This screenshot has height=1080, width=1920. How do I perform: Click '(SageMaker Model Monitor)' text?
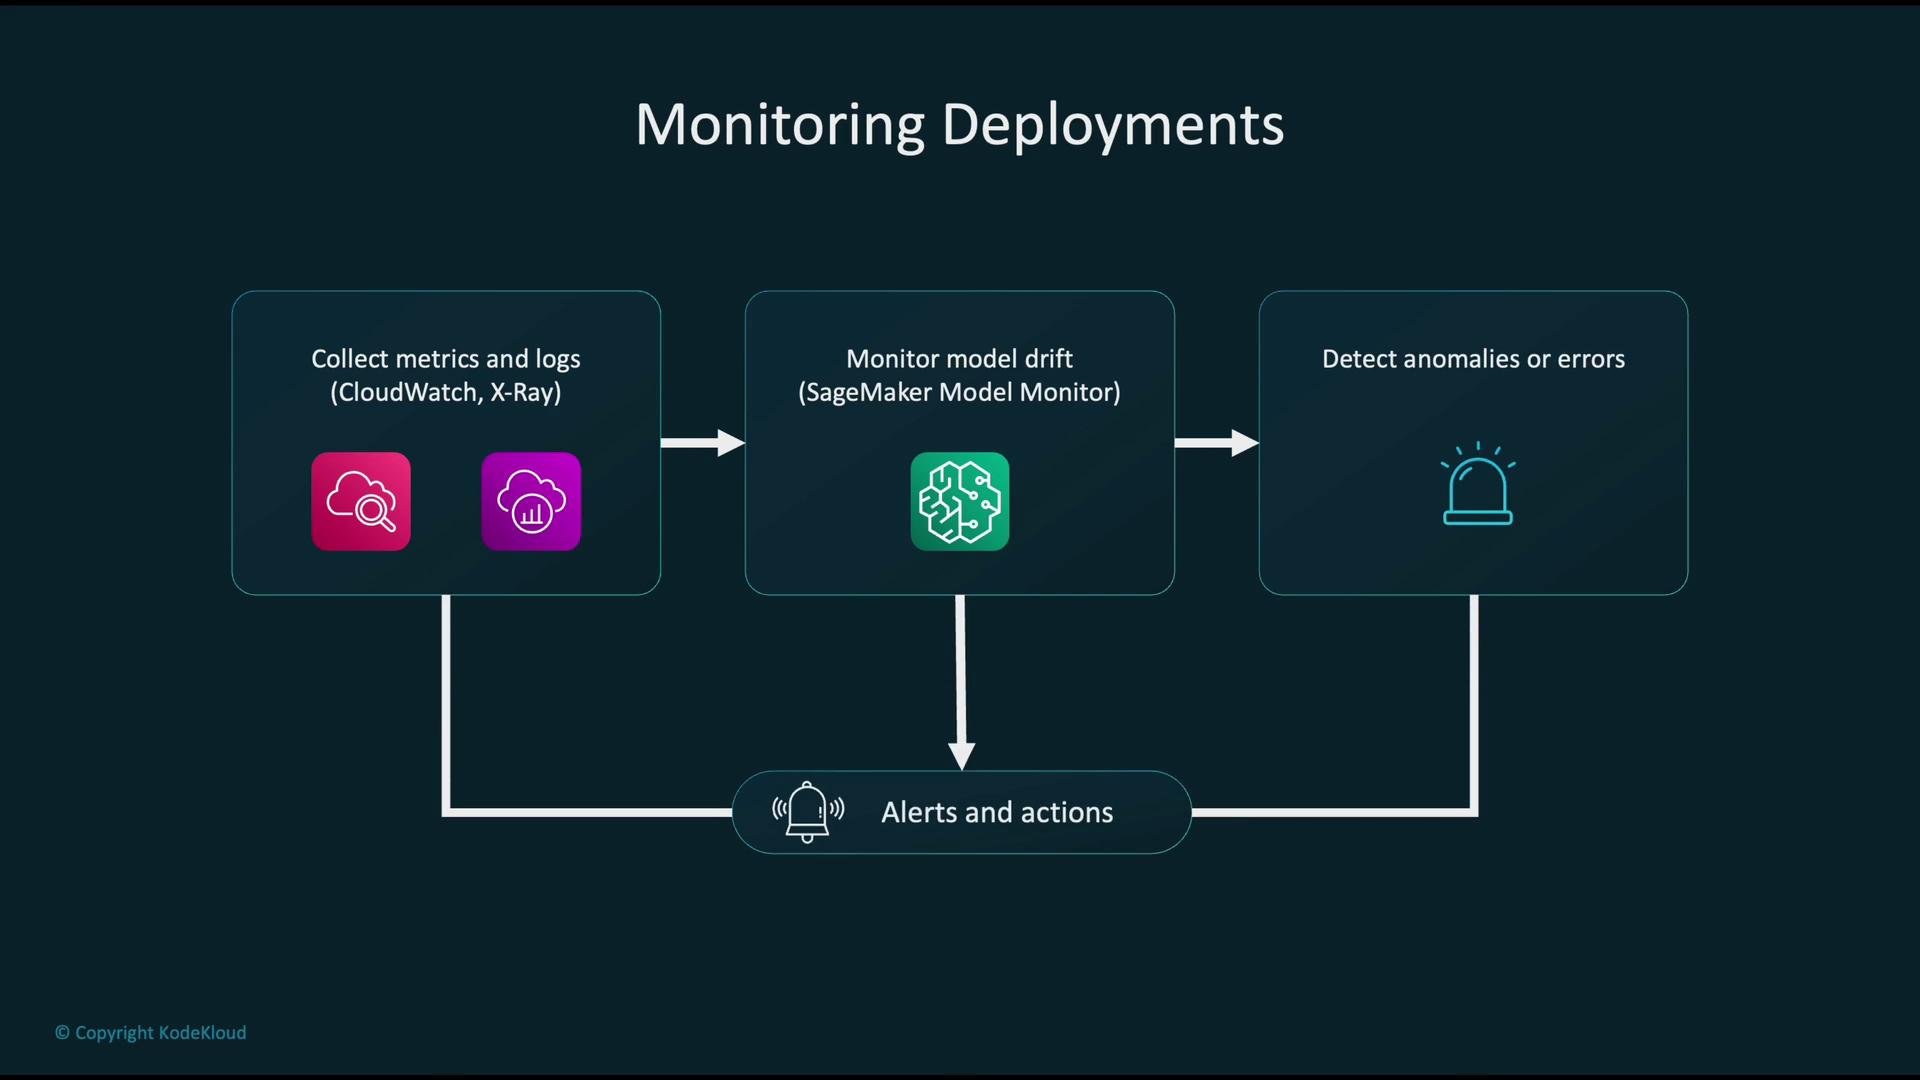click(960, 392)
